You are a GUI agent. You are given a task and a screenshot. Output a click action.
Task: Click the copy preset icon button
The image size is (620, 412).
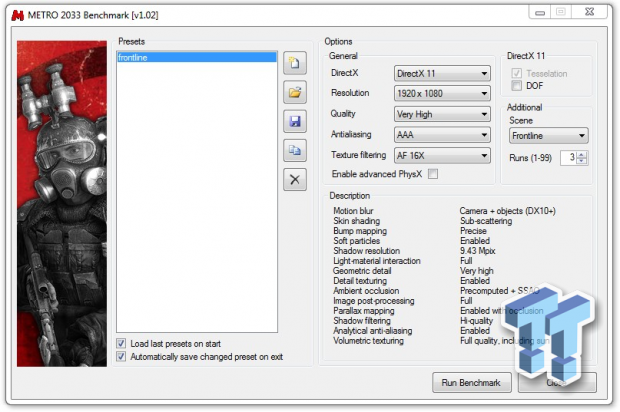coord(295,150)
